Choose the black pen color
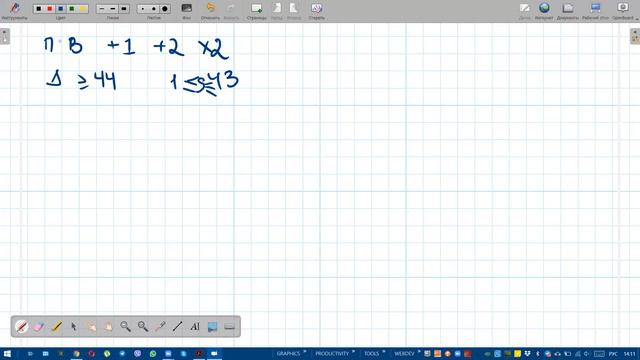The width and height of the screenshot is (640, 360). coord(39,9)
